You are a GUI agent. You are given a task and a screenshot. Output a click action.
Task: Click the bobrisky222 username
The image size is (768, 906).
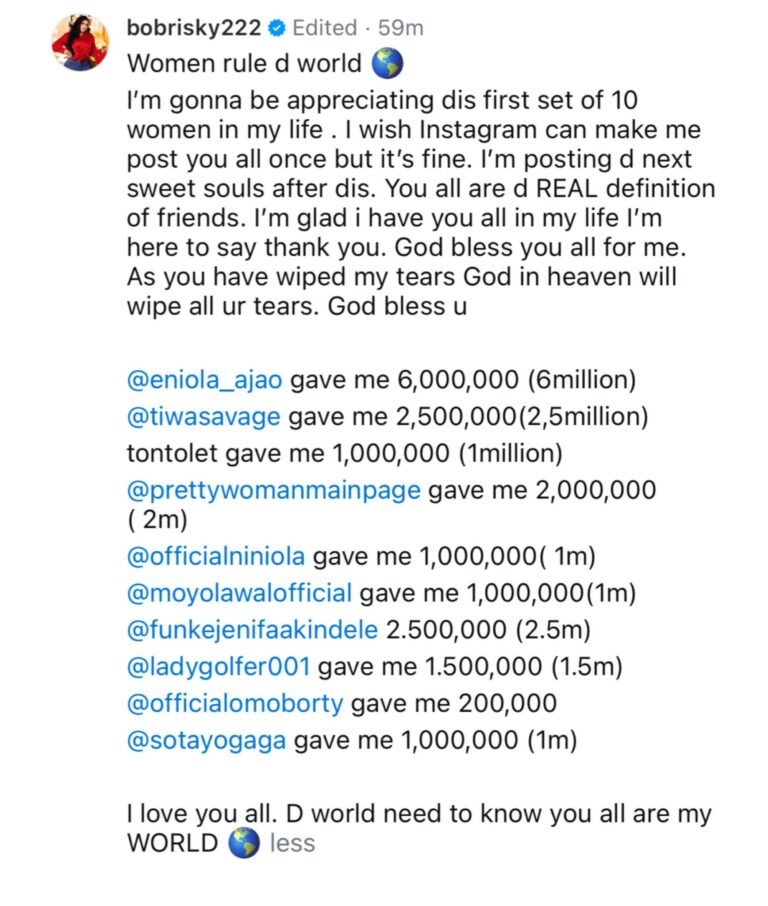194,27
